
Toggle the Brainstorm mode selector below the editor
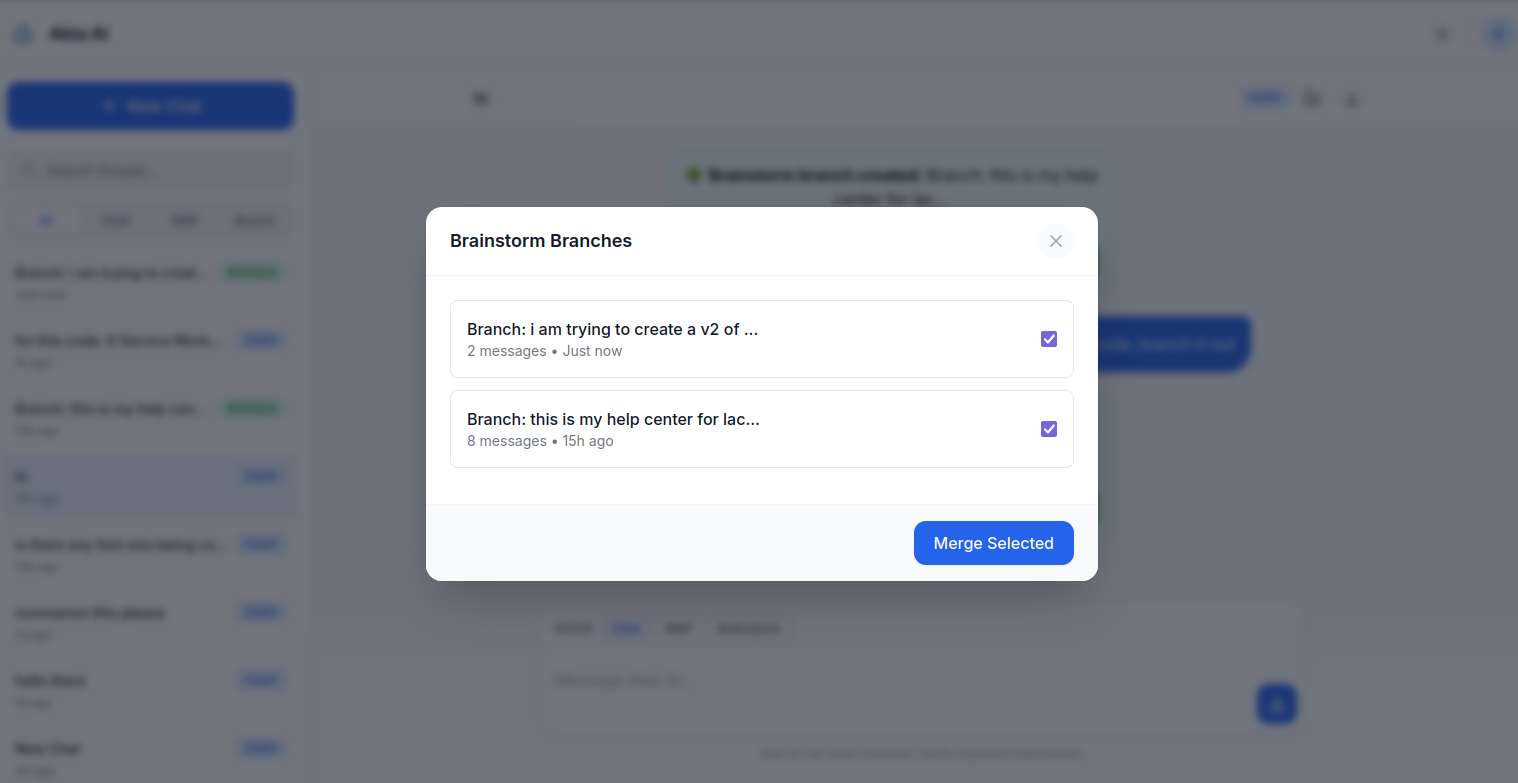tap(748, 628)
